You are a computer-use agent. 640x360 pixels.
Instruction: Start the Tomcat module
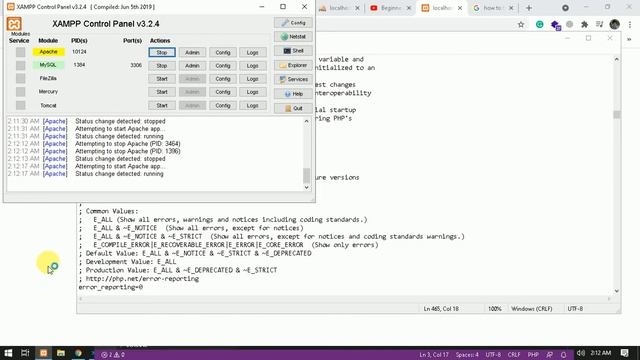click(x=162, y=106)
